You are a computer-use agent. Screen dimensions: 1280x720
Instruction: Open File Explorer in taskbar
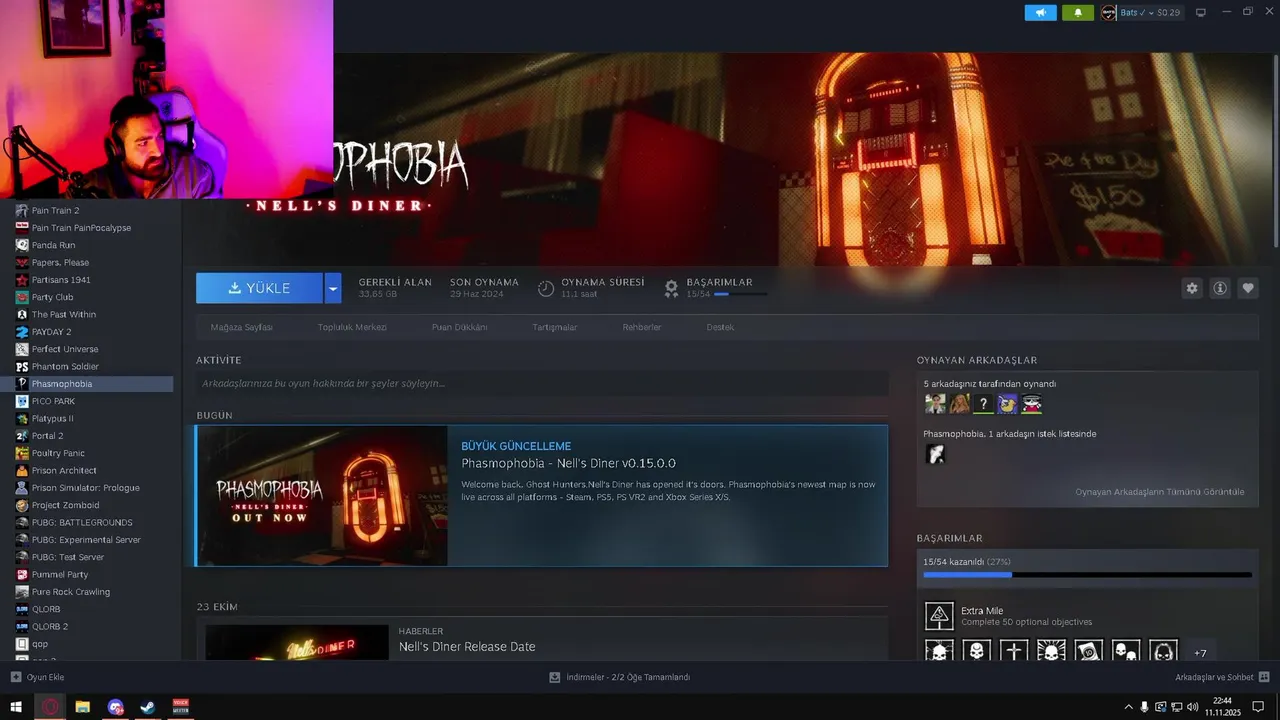click(x=83, y=707)
